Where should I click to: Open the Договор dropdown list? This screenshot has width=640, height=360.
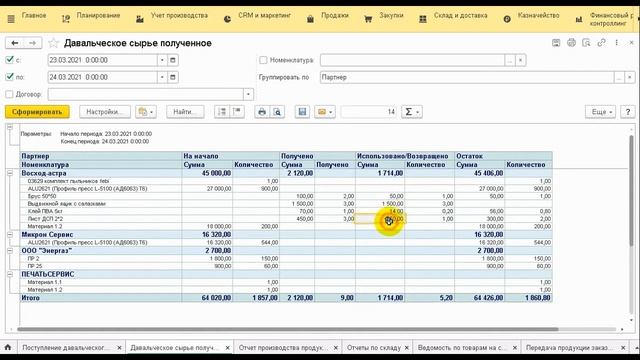pos(248,94)
